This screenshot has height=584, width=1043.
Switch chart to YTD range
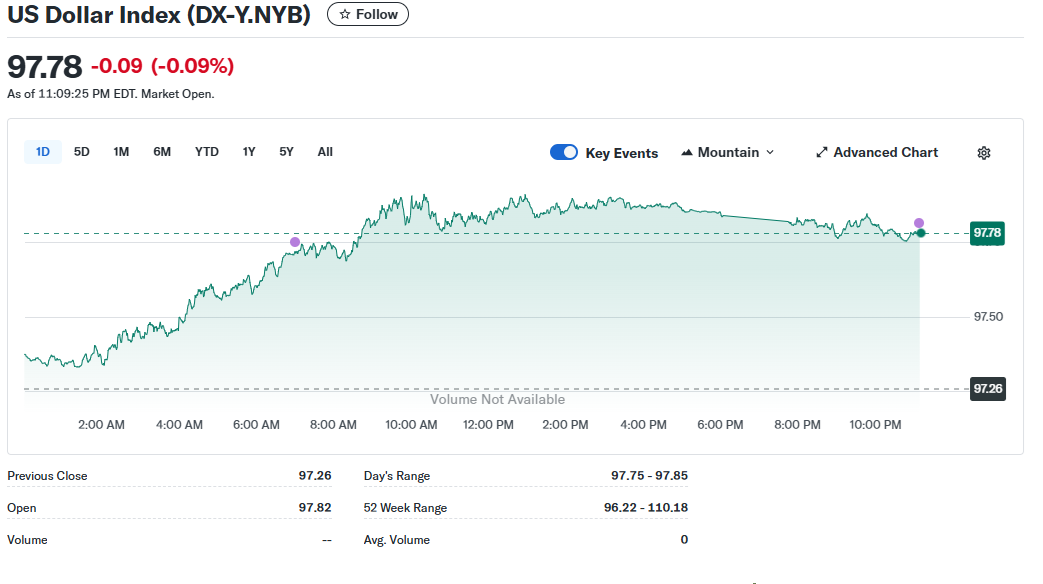point(207,152)
